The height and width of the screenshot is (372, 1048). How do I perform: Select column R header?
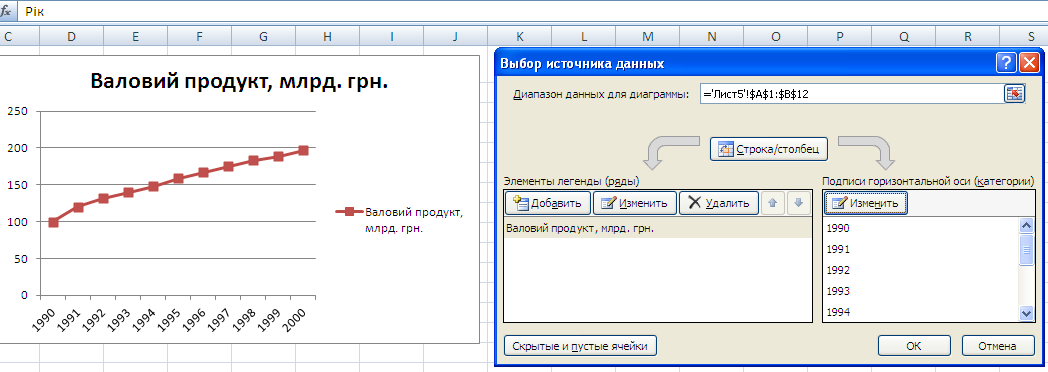pyautogui.click(x=968, y=37)
